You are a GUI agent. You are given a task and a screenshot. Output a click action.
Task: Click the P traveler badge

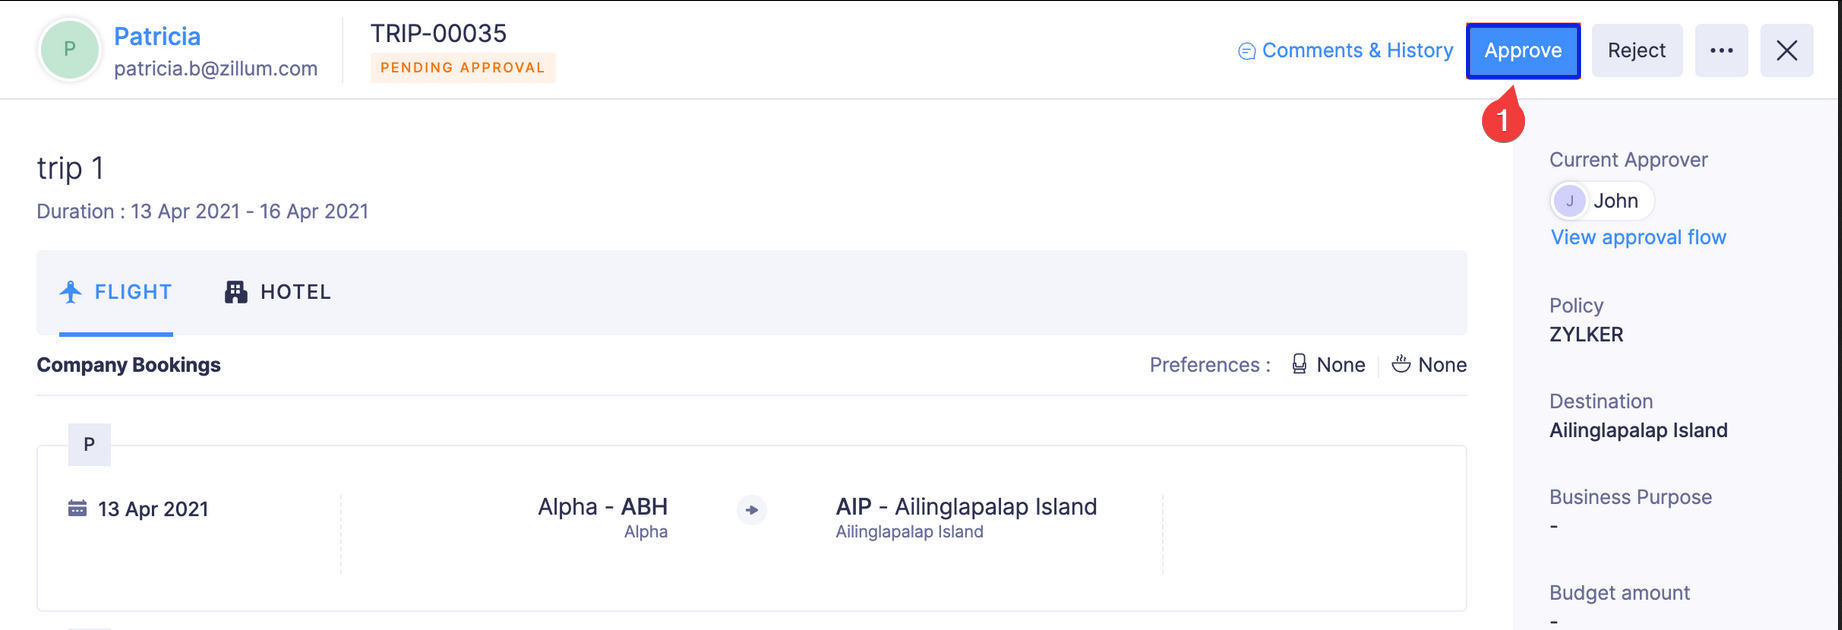click(89, 445)
